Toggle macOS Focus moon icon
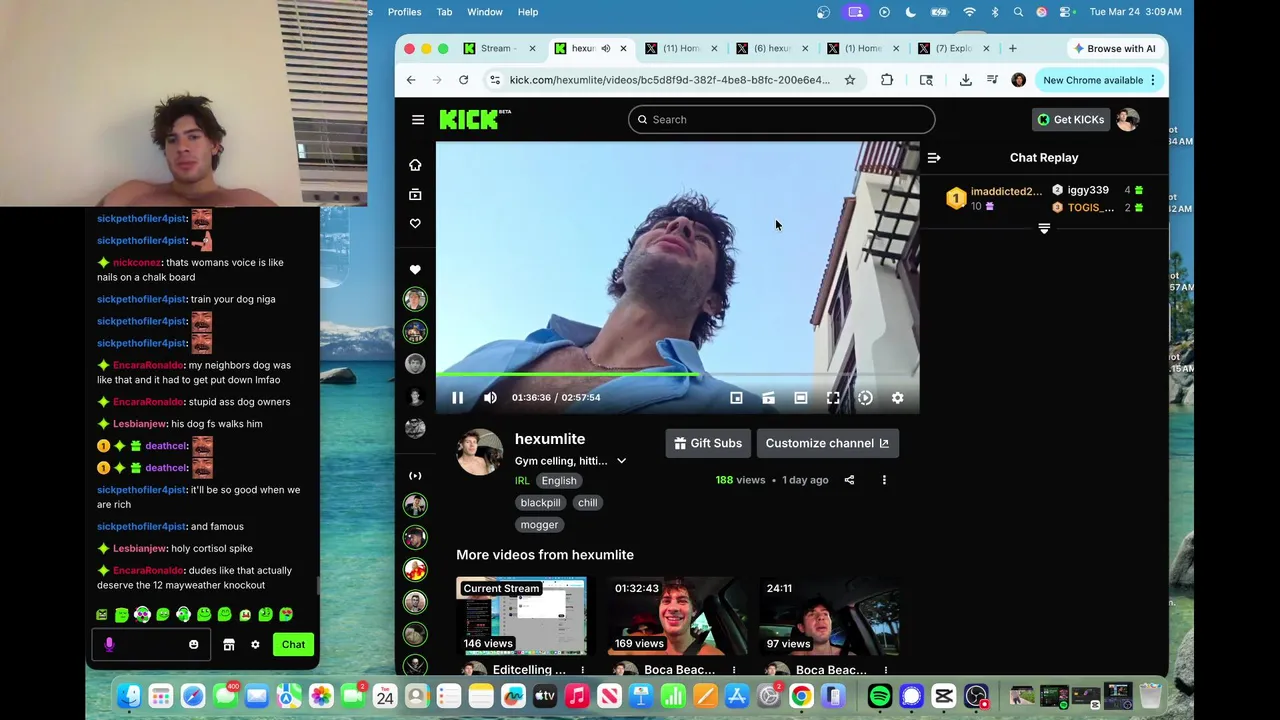Image resolution: width=1280 pixels, height=720 pixels. tap(911, 12)
